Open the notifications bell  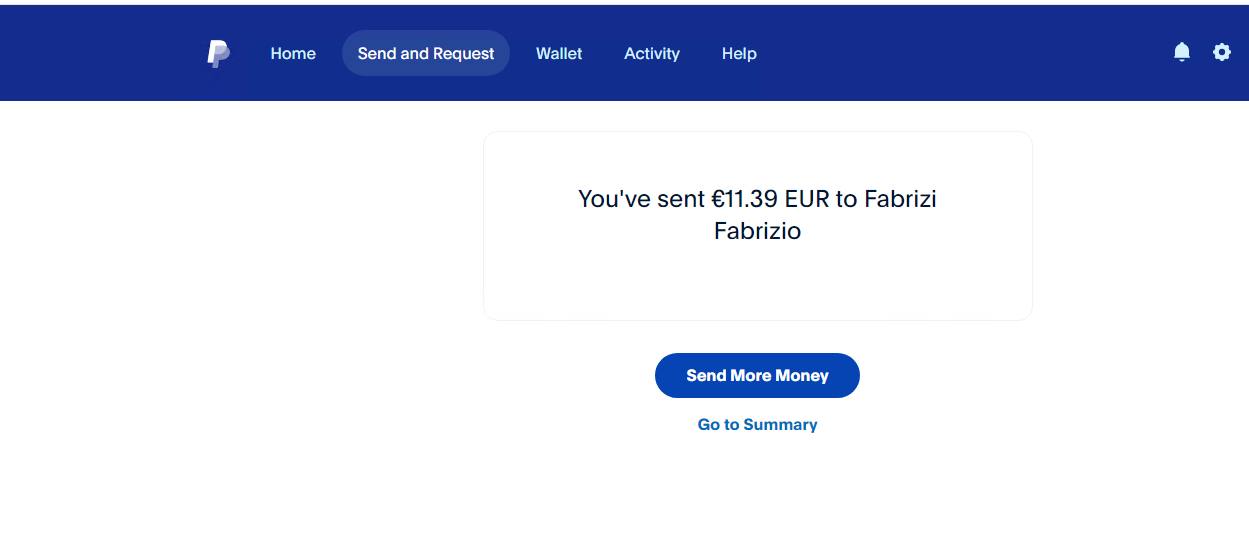tap(1182, 52)
